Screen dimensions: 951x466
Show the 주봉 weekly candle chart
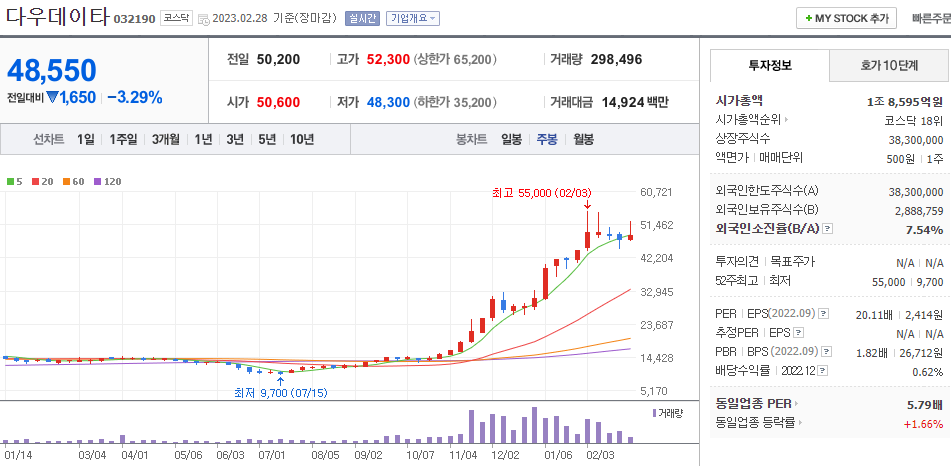547,139
